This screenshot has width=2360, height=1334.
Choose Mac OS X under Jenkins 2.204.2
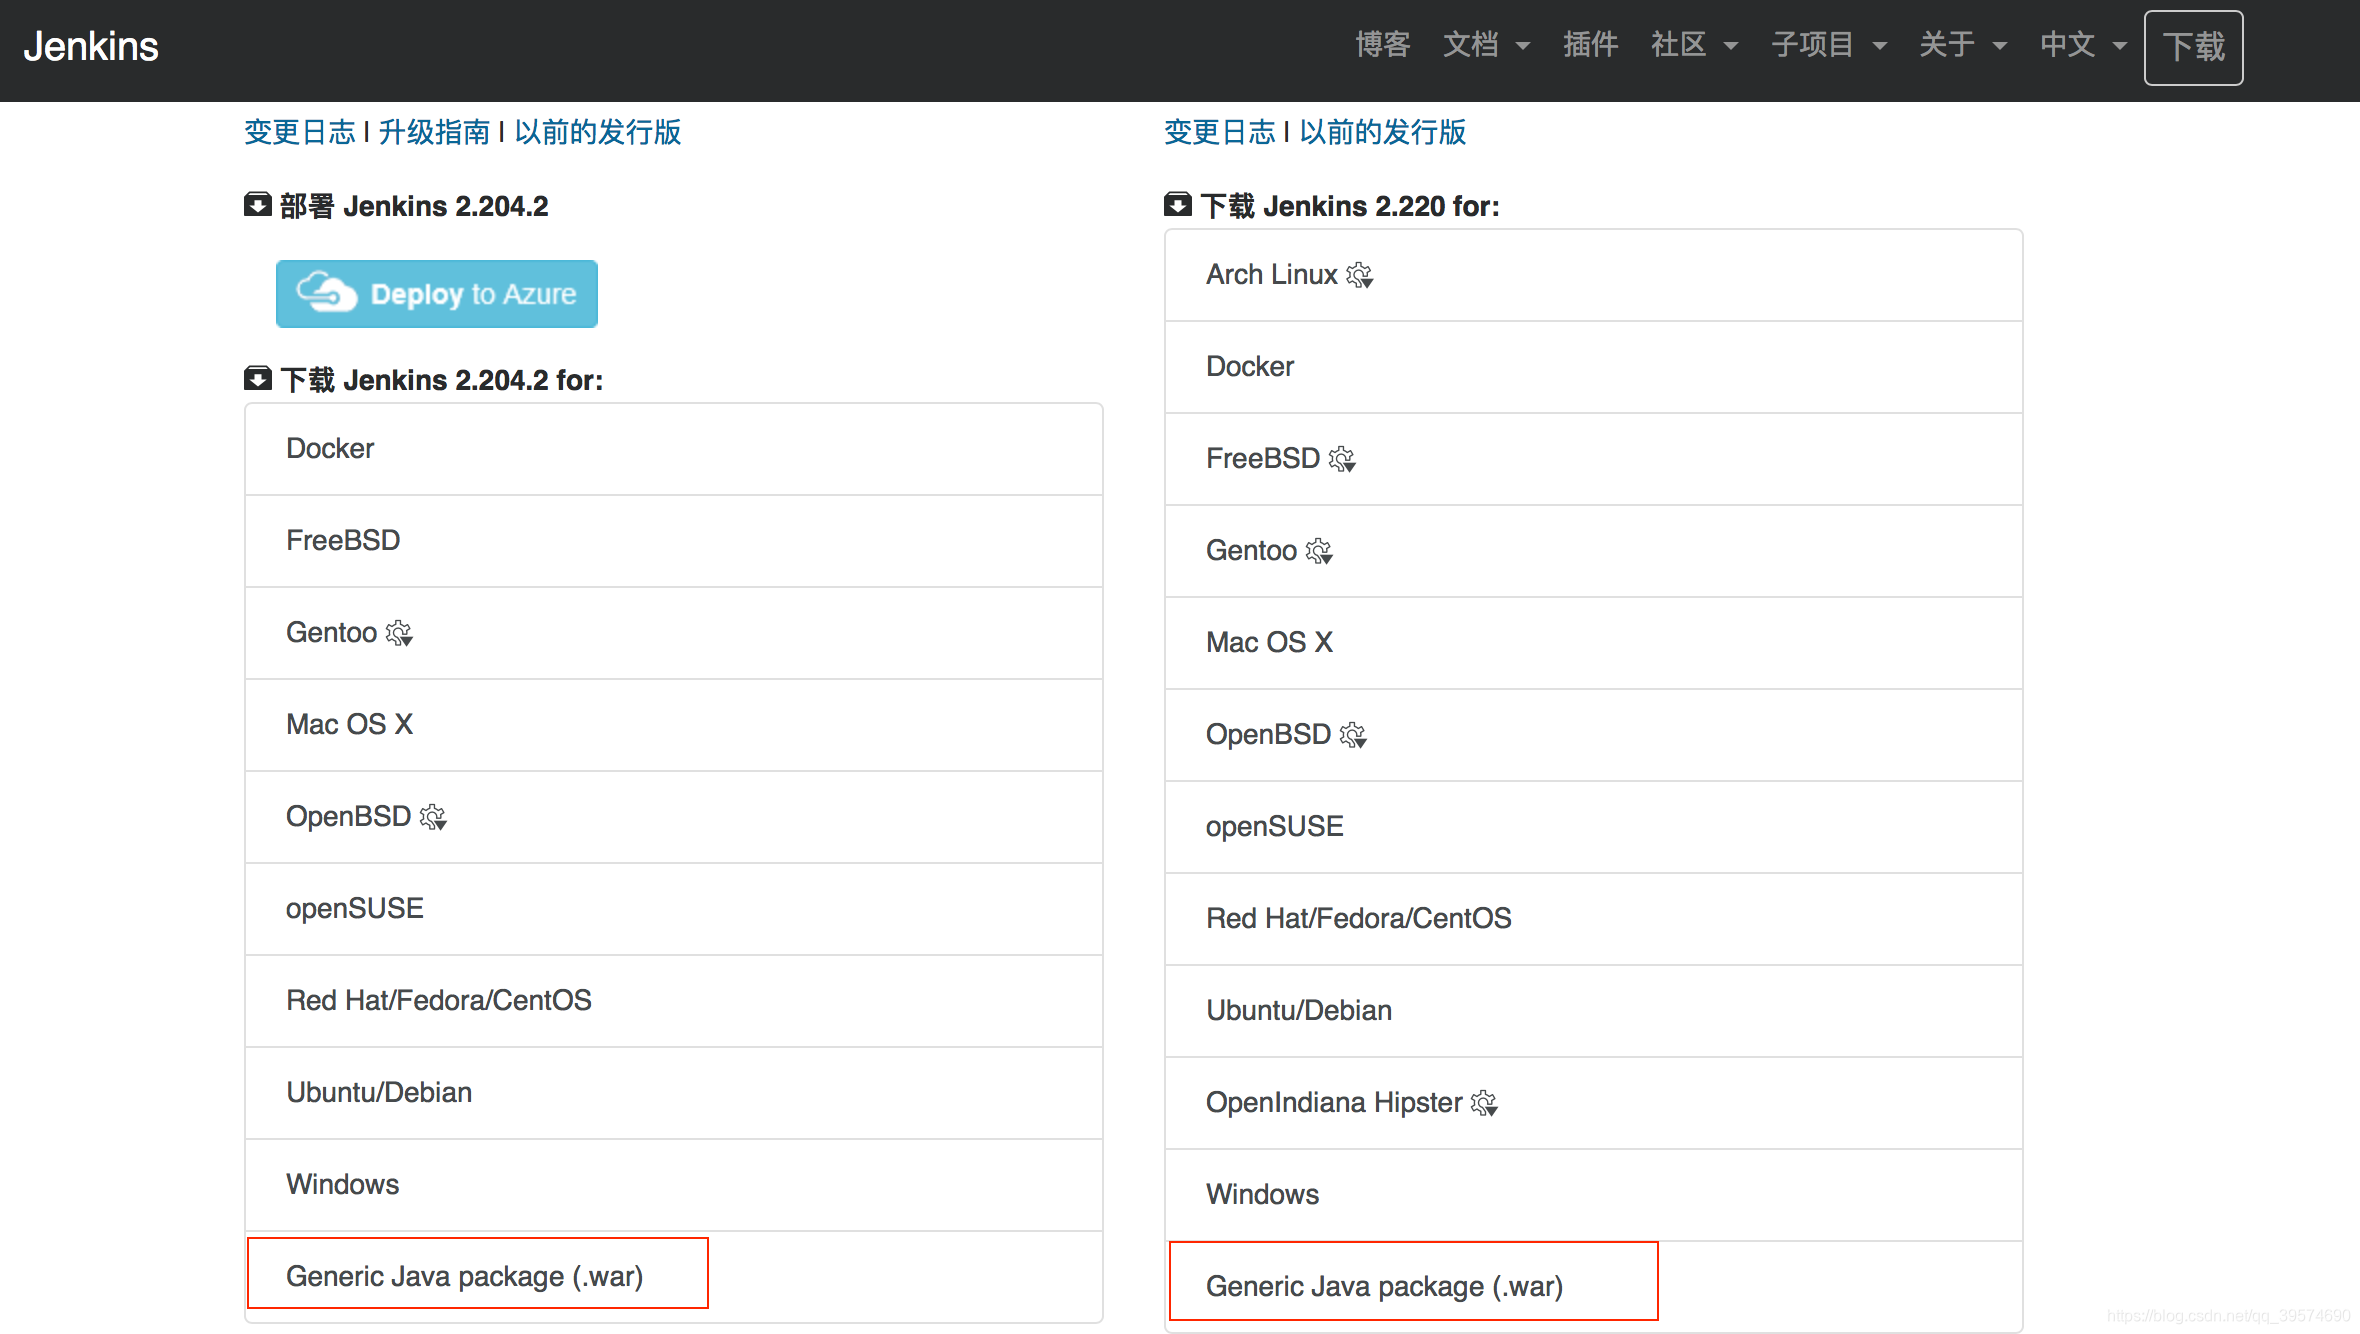pyautogui.click(x=349, y=724)
